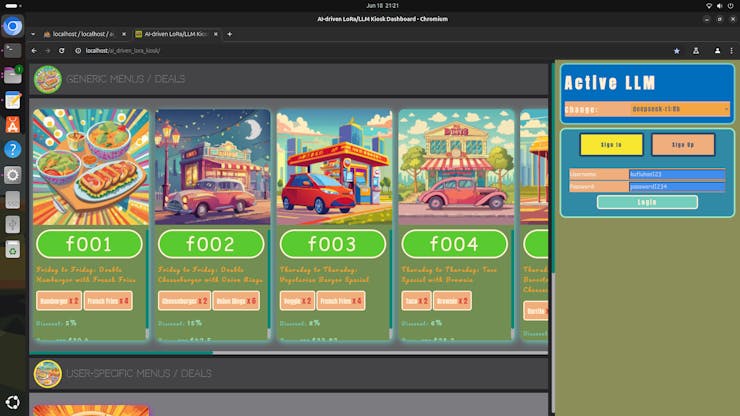Viewport: 740px width, 416px height.
Task: Bookmark this page with the star icon
Action: point(676,50)
